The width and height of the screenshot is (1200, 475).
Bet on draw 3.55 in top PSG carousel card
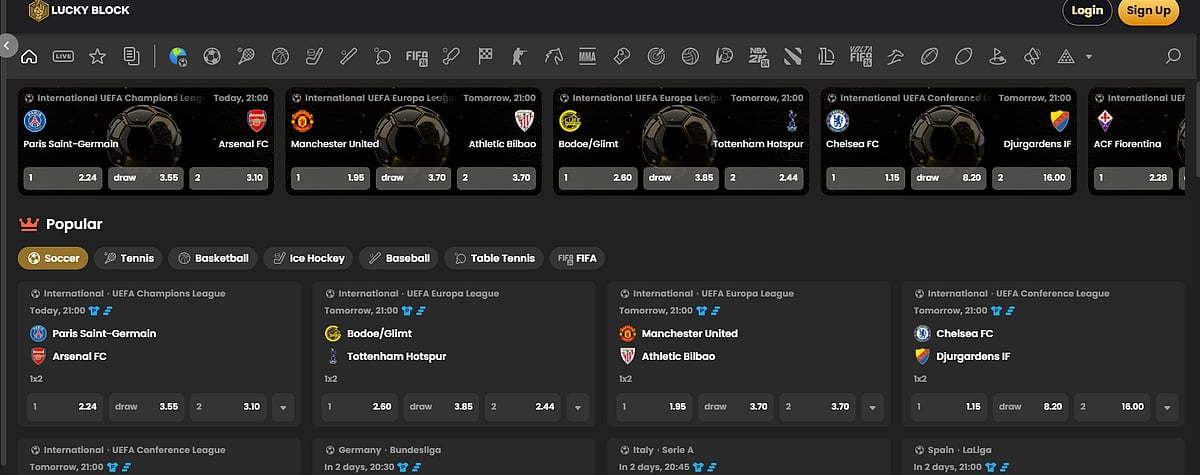tap(148, 177)
